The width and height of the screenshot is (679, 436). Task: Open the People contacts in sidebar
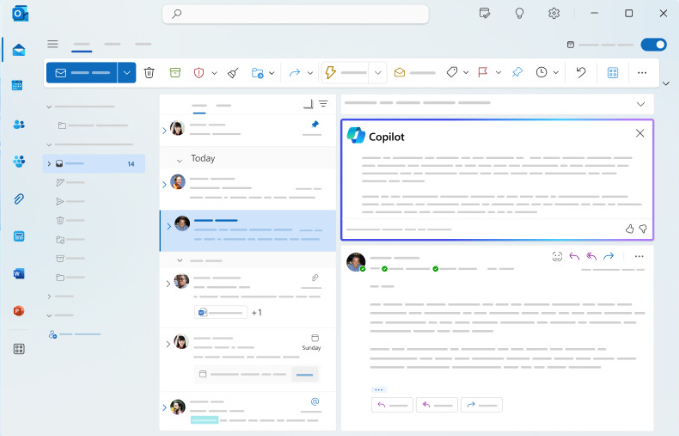(x=19, y=125)
